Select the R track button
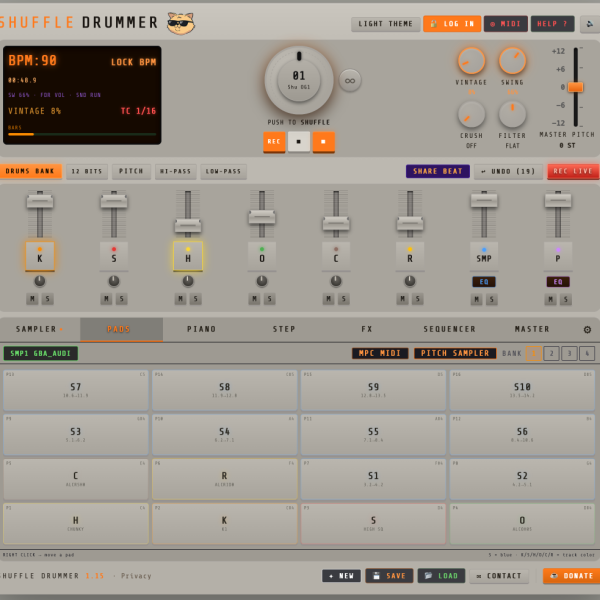Viewport: 600px width, 600px height. [x=410, y=256]
